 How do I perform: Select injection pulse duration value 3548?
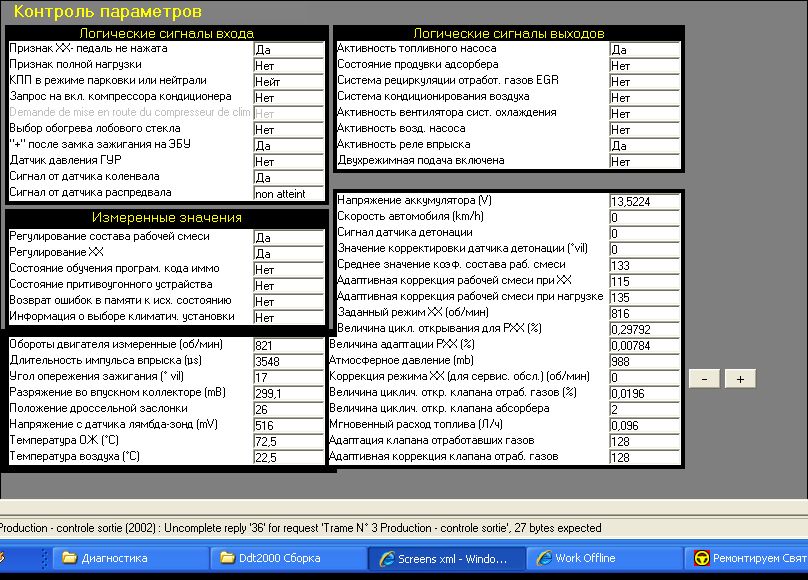point(289,362)
